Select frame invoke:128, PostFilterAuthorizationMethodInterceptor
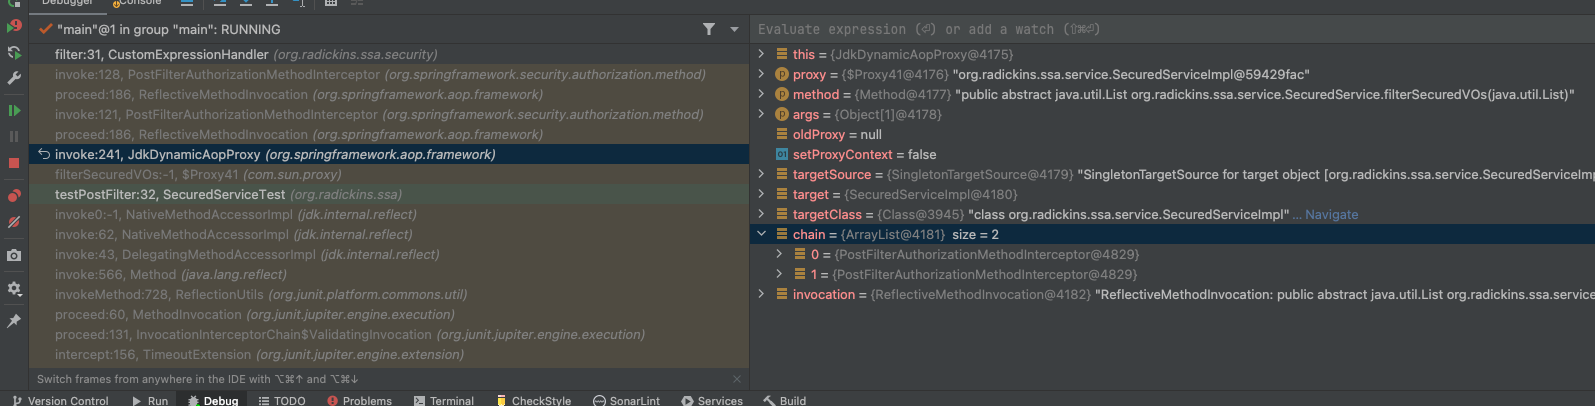Viewport: 1595px width, 406px height. point(389,74)
